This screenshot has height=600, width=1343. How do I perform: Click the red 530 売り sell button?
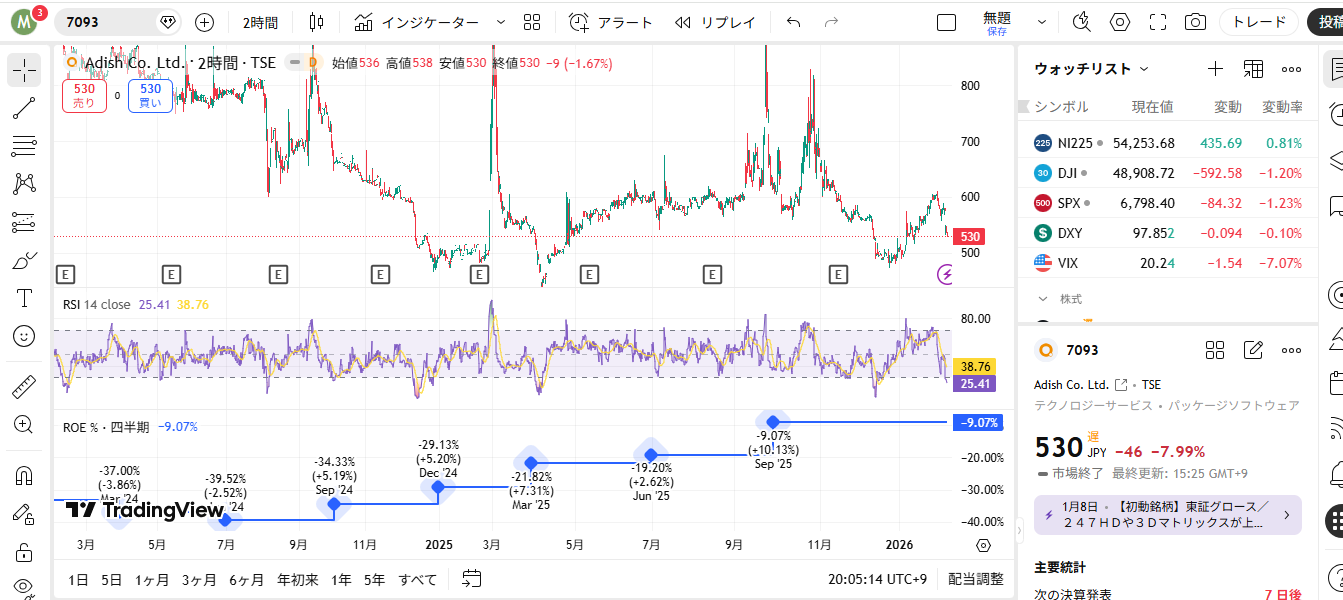(84, 95)
